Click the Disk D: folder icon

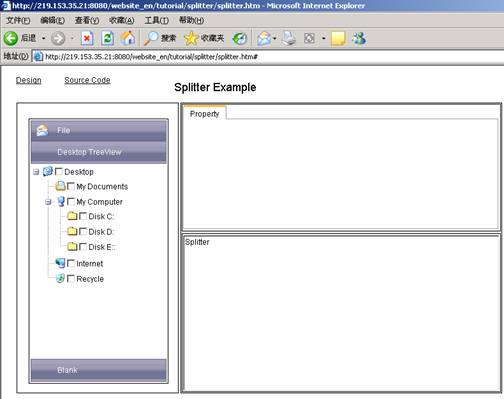72,231
